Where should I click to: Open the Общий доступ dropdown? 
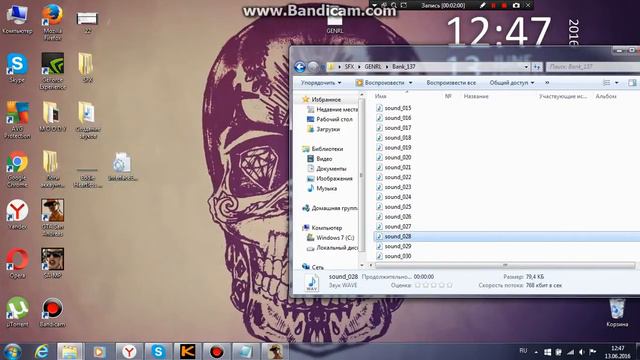pos(512,83)
